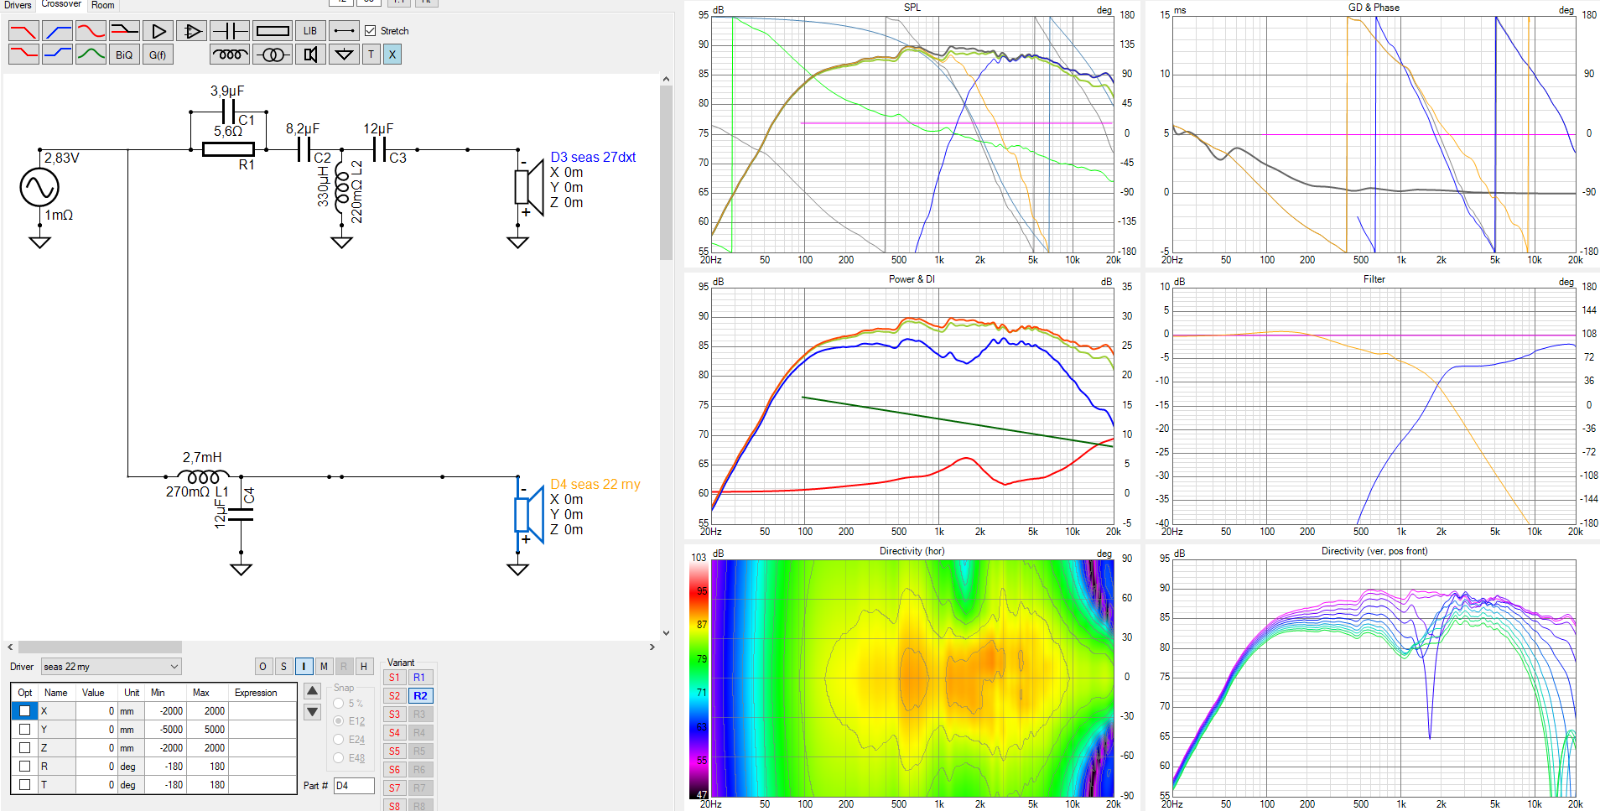Select the highlighted variant R2
This screenshot has width=1600, height=811.
click(420, 696)
